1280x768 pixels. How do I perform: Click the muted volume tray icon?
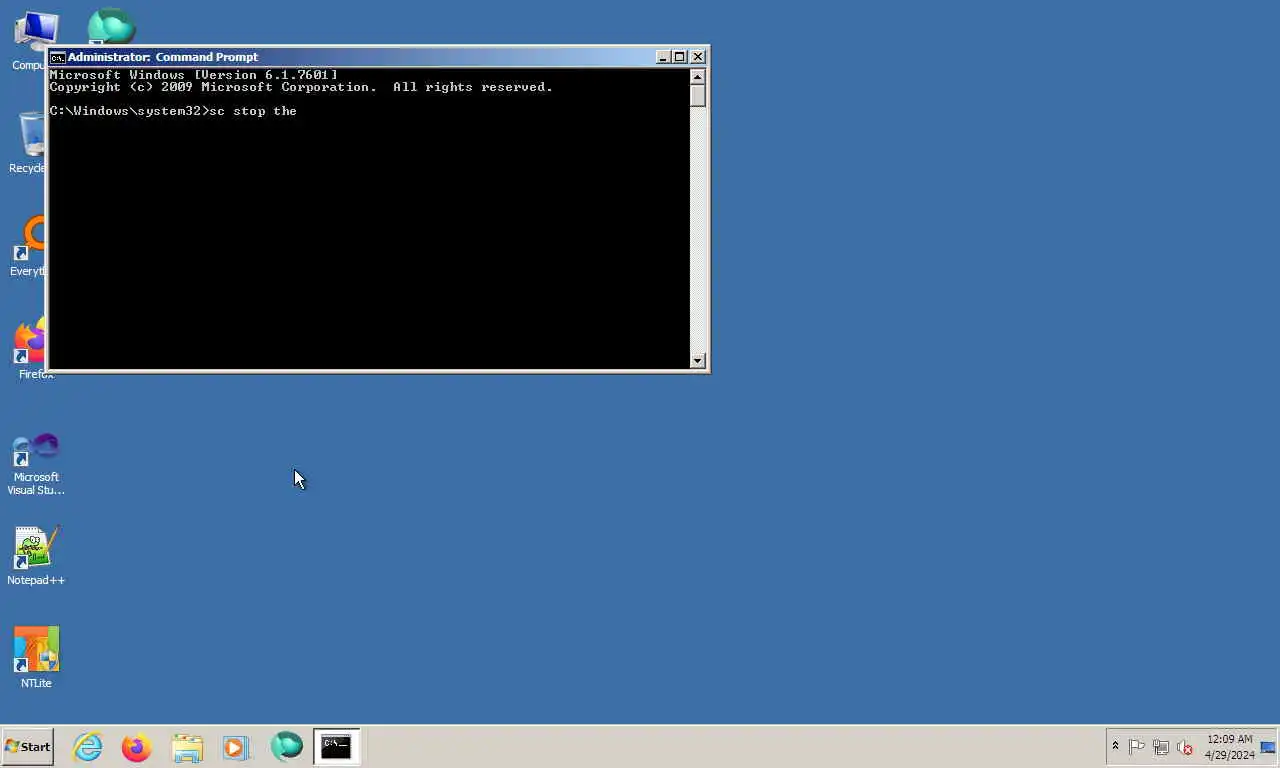[1185, 747]
